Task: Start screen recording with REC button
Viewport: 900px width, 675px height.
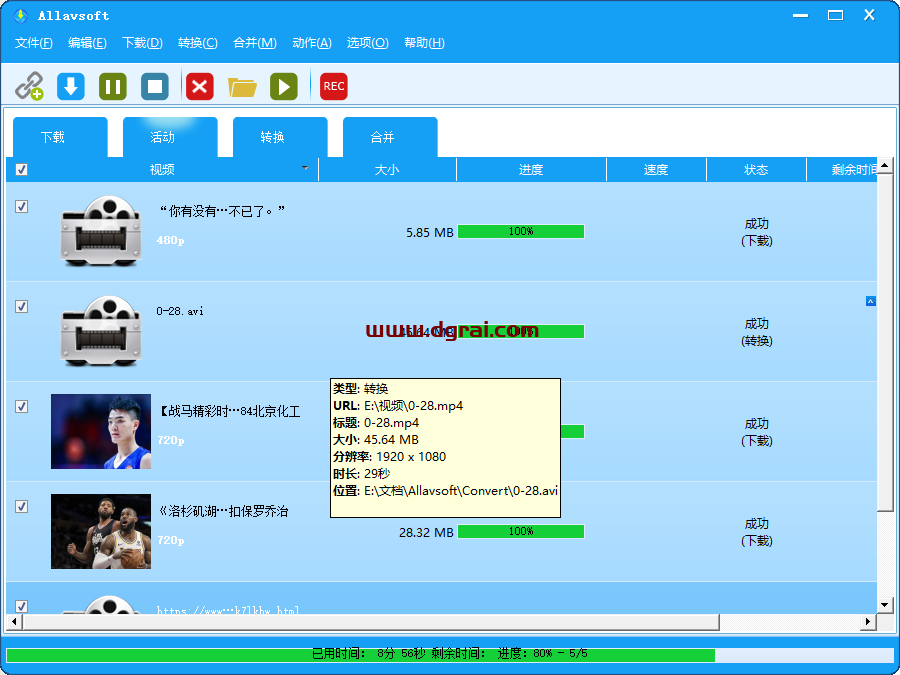Action: click(x=333, y=87)
